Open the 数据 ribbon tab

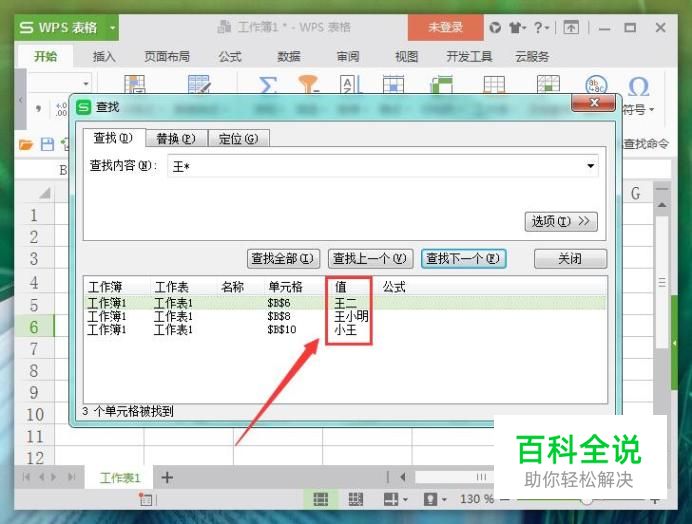289,57
